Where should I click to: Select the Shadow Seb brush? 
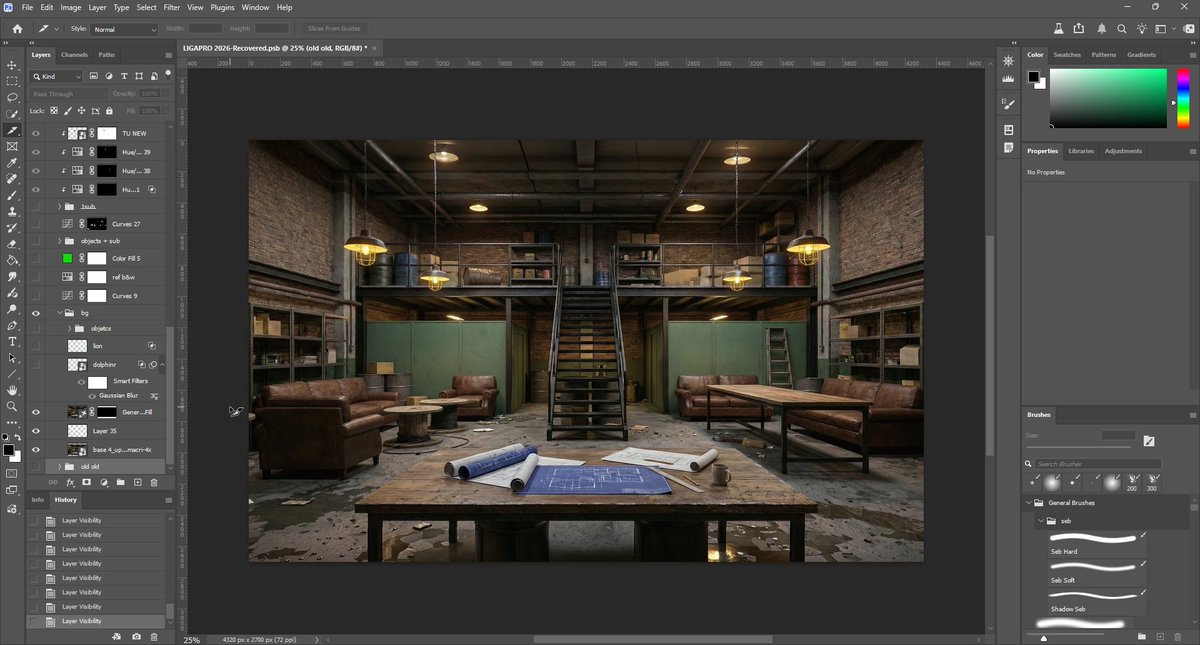(1096, 601)
